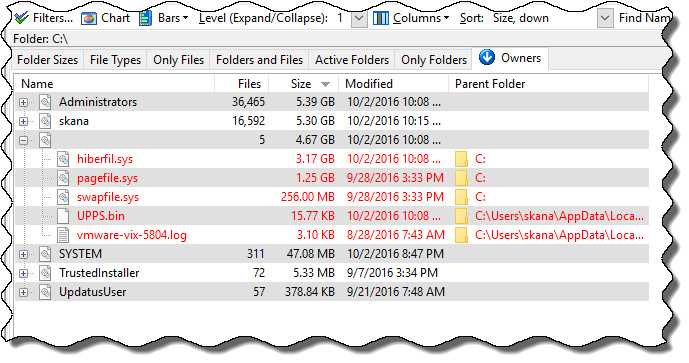Open the Level expand/collapse dropdown
The height and width of the screenshot is (363, 689).
[x=359, y=18]
